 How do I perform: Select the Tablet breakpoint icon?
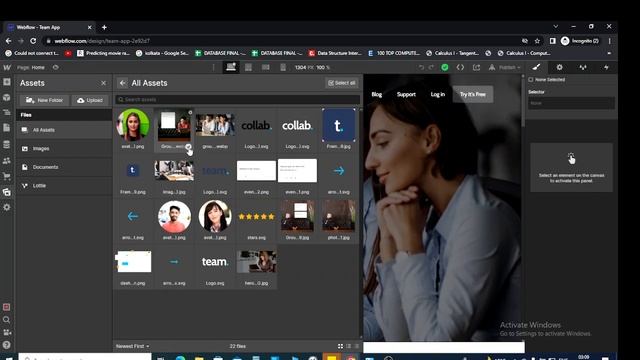tap(248, 67)
